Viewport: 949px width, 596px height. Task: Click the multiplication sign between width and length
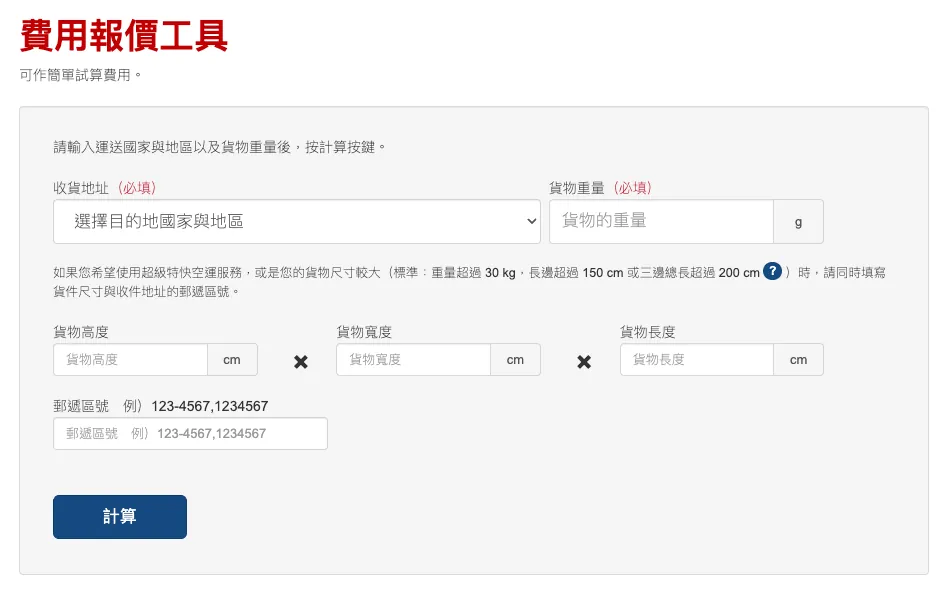(x=584, y=362)
